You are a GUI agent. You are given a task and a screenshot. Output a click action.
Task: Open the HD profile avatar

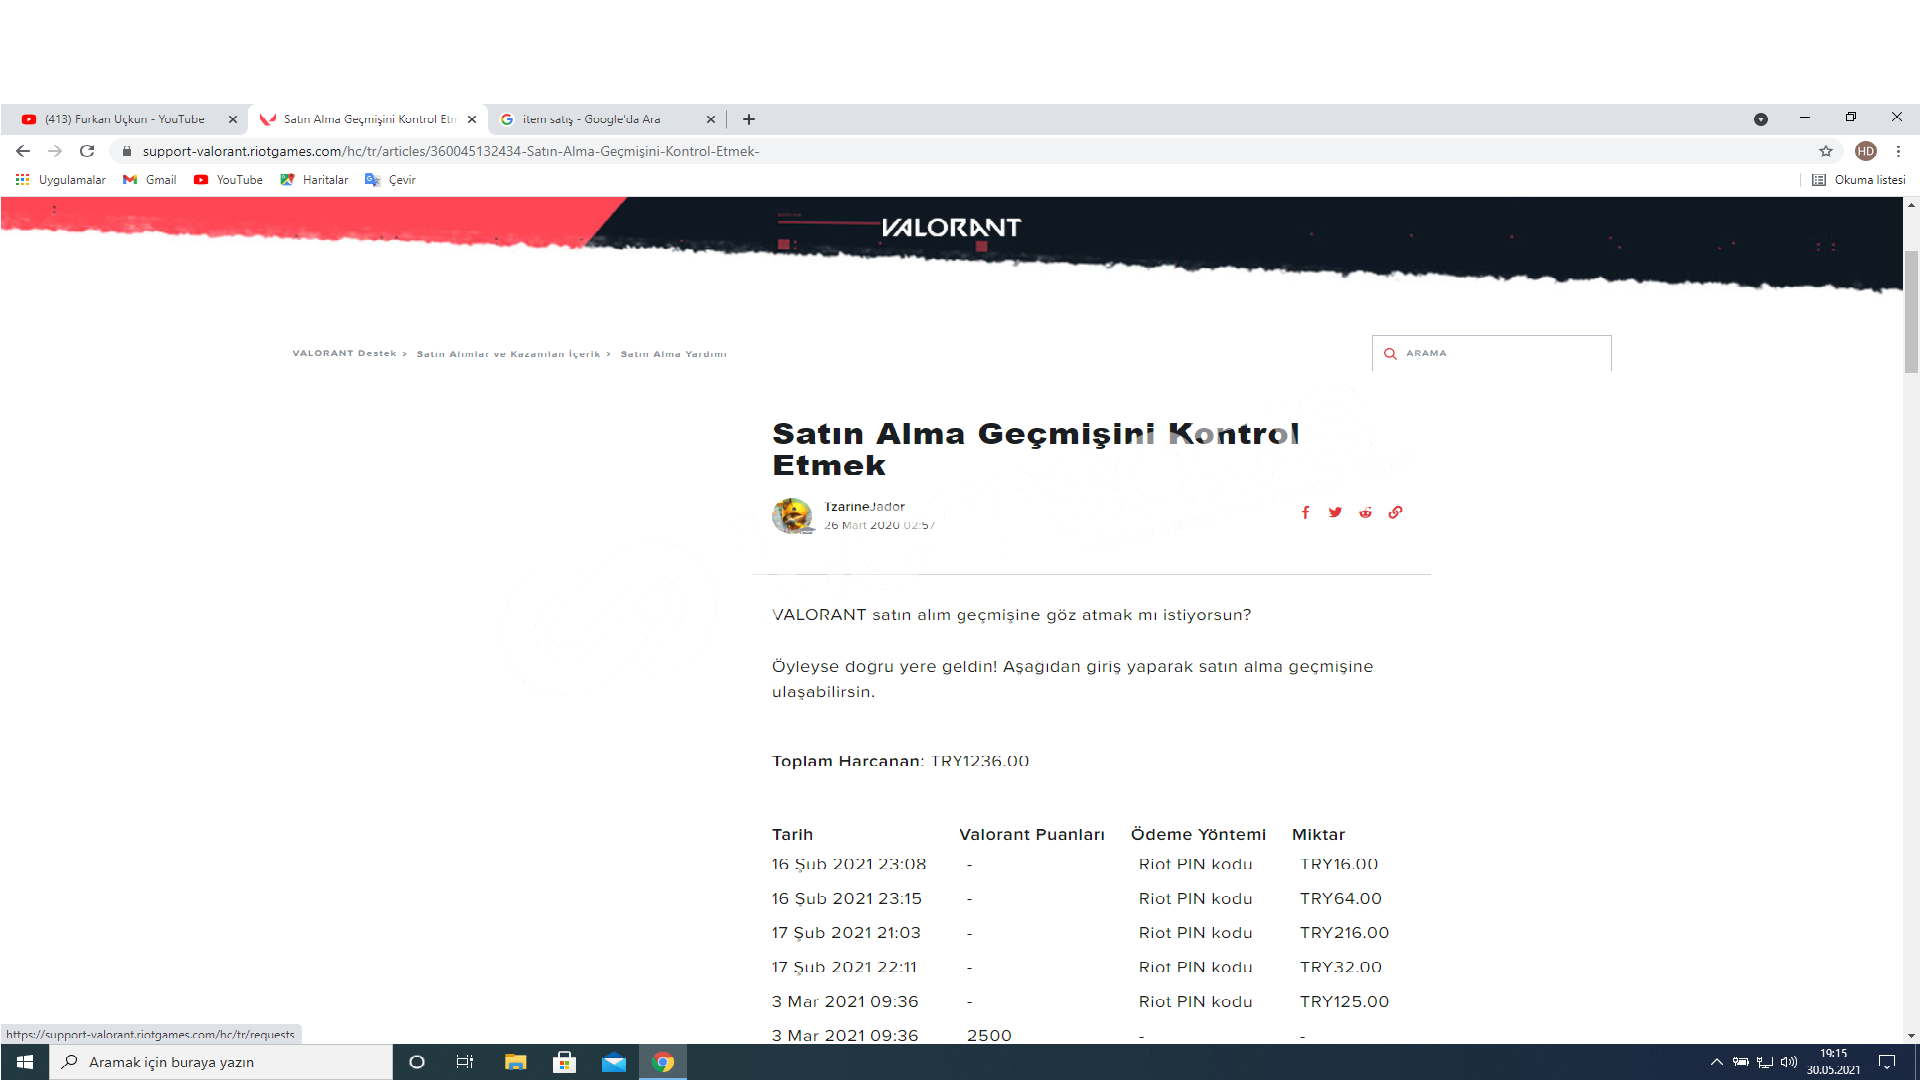(x=1866, y=151)
